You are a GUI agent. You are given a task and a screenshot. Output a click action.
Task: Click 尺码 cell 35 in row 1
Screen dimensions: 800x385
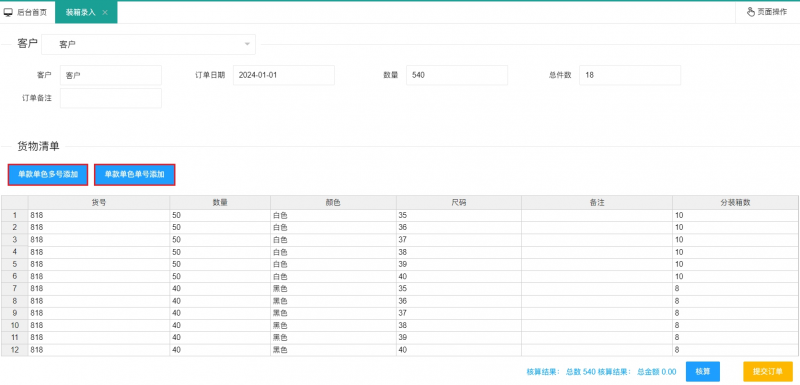[459, 215]
